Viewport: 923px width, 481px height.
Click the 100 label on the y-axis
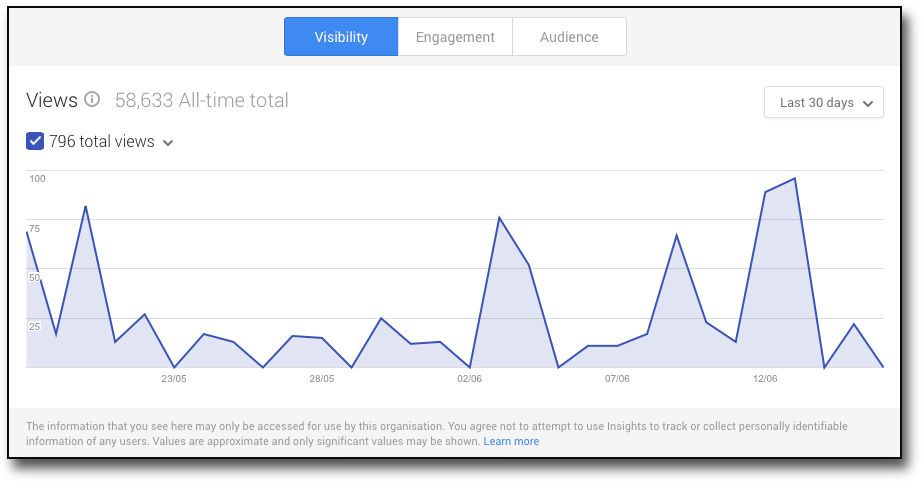(37, 179)
